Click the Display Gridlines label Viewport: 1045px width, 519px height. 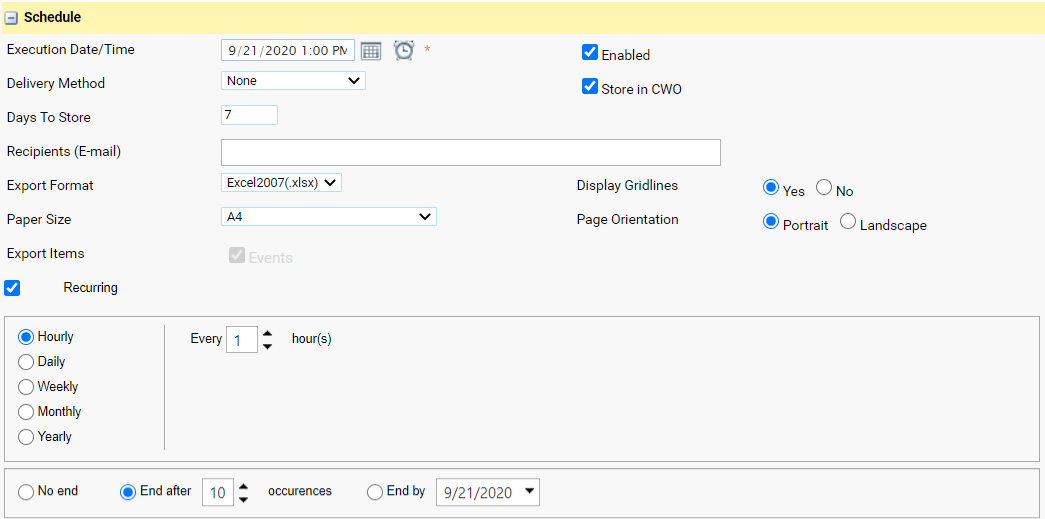(627, 185)
